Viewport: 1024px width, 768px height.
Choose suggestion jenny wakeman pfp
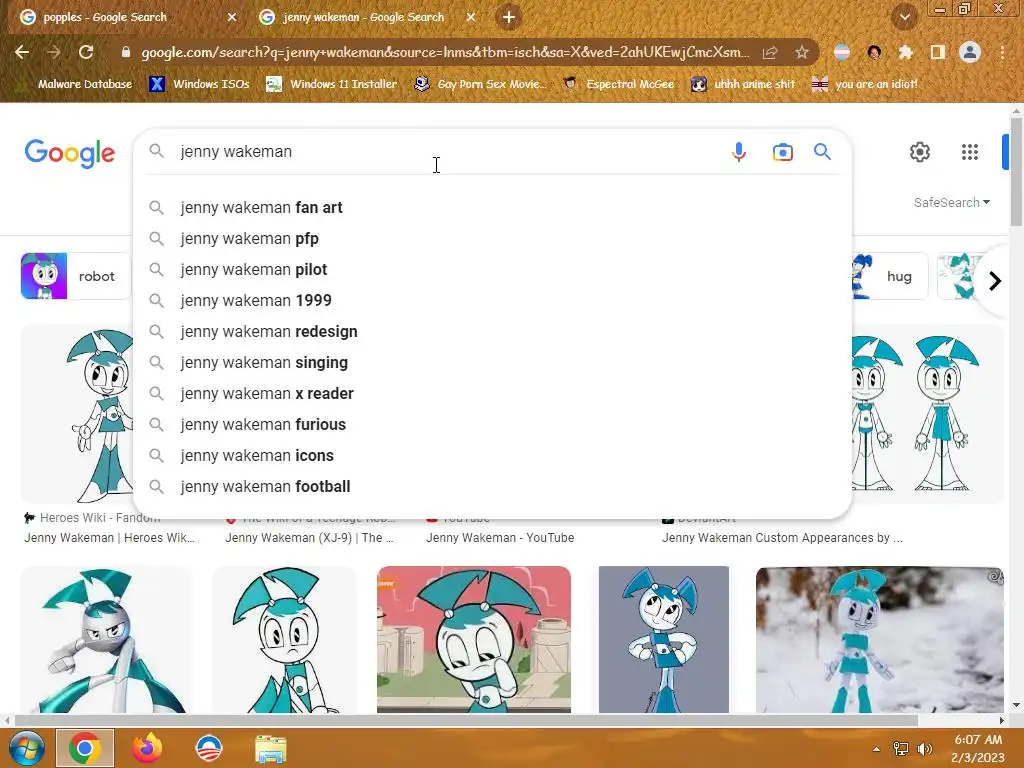click(492, 238)
